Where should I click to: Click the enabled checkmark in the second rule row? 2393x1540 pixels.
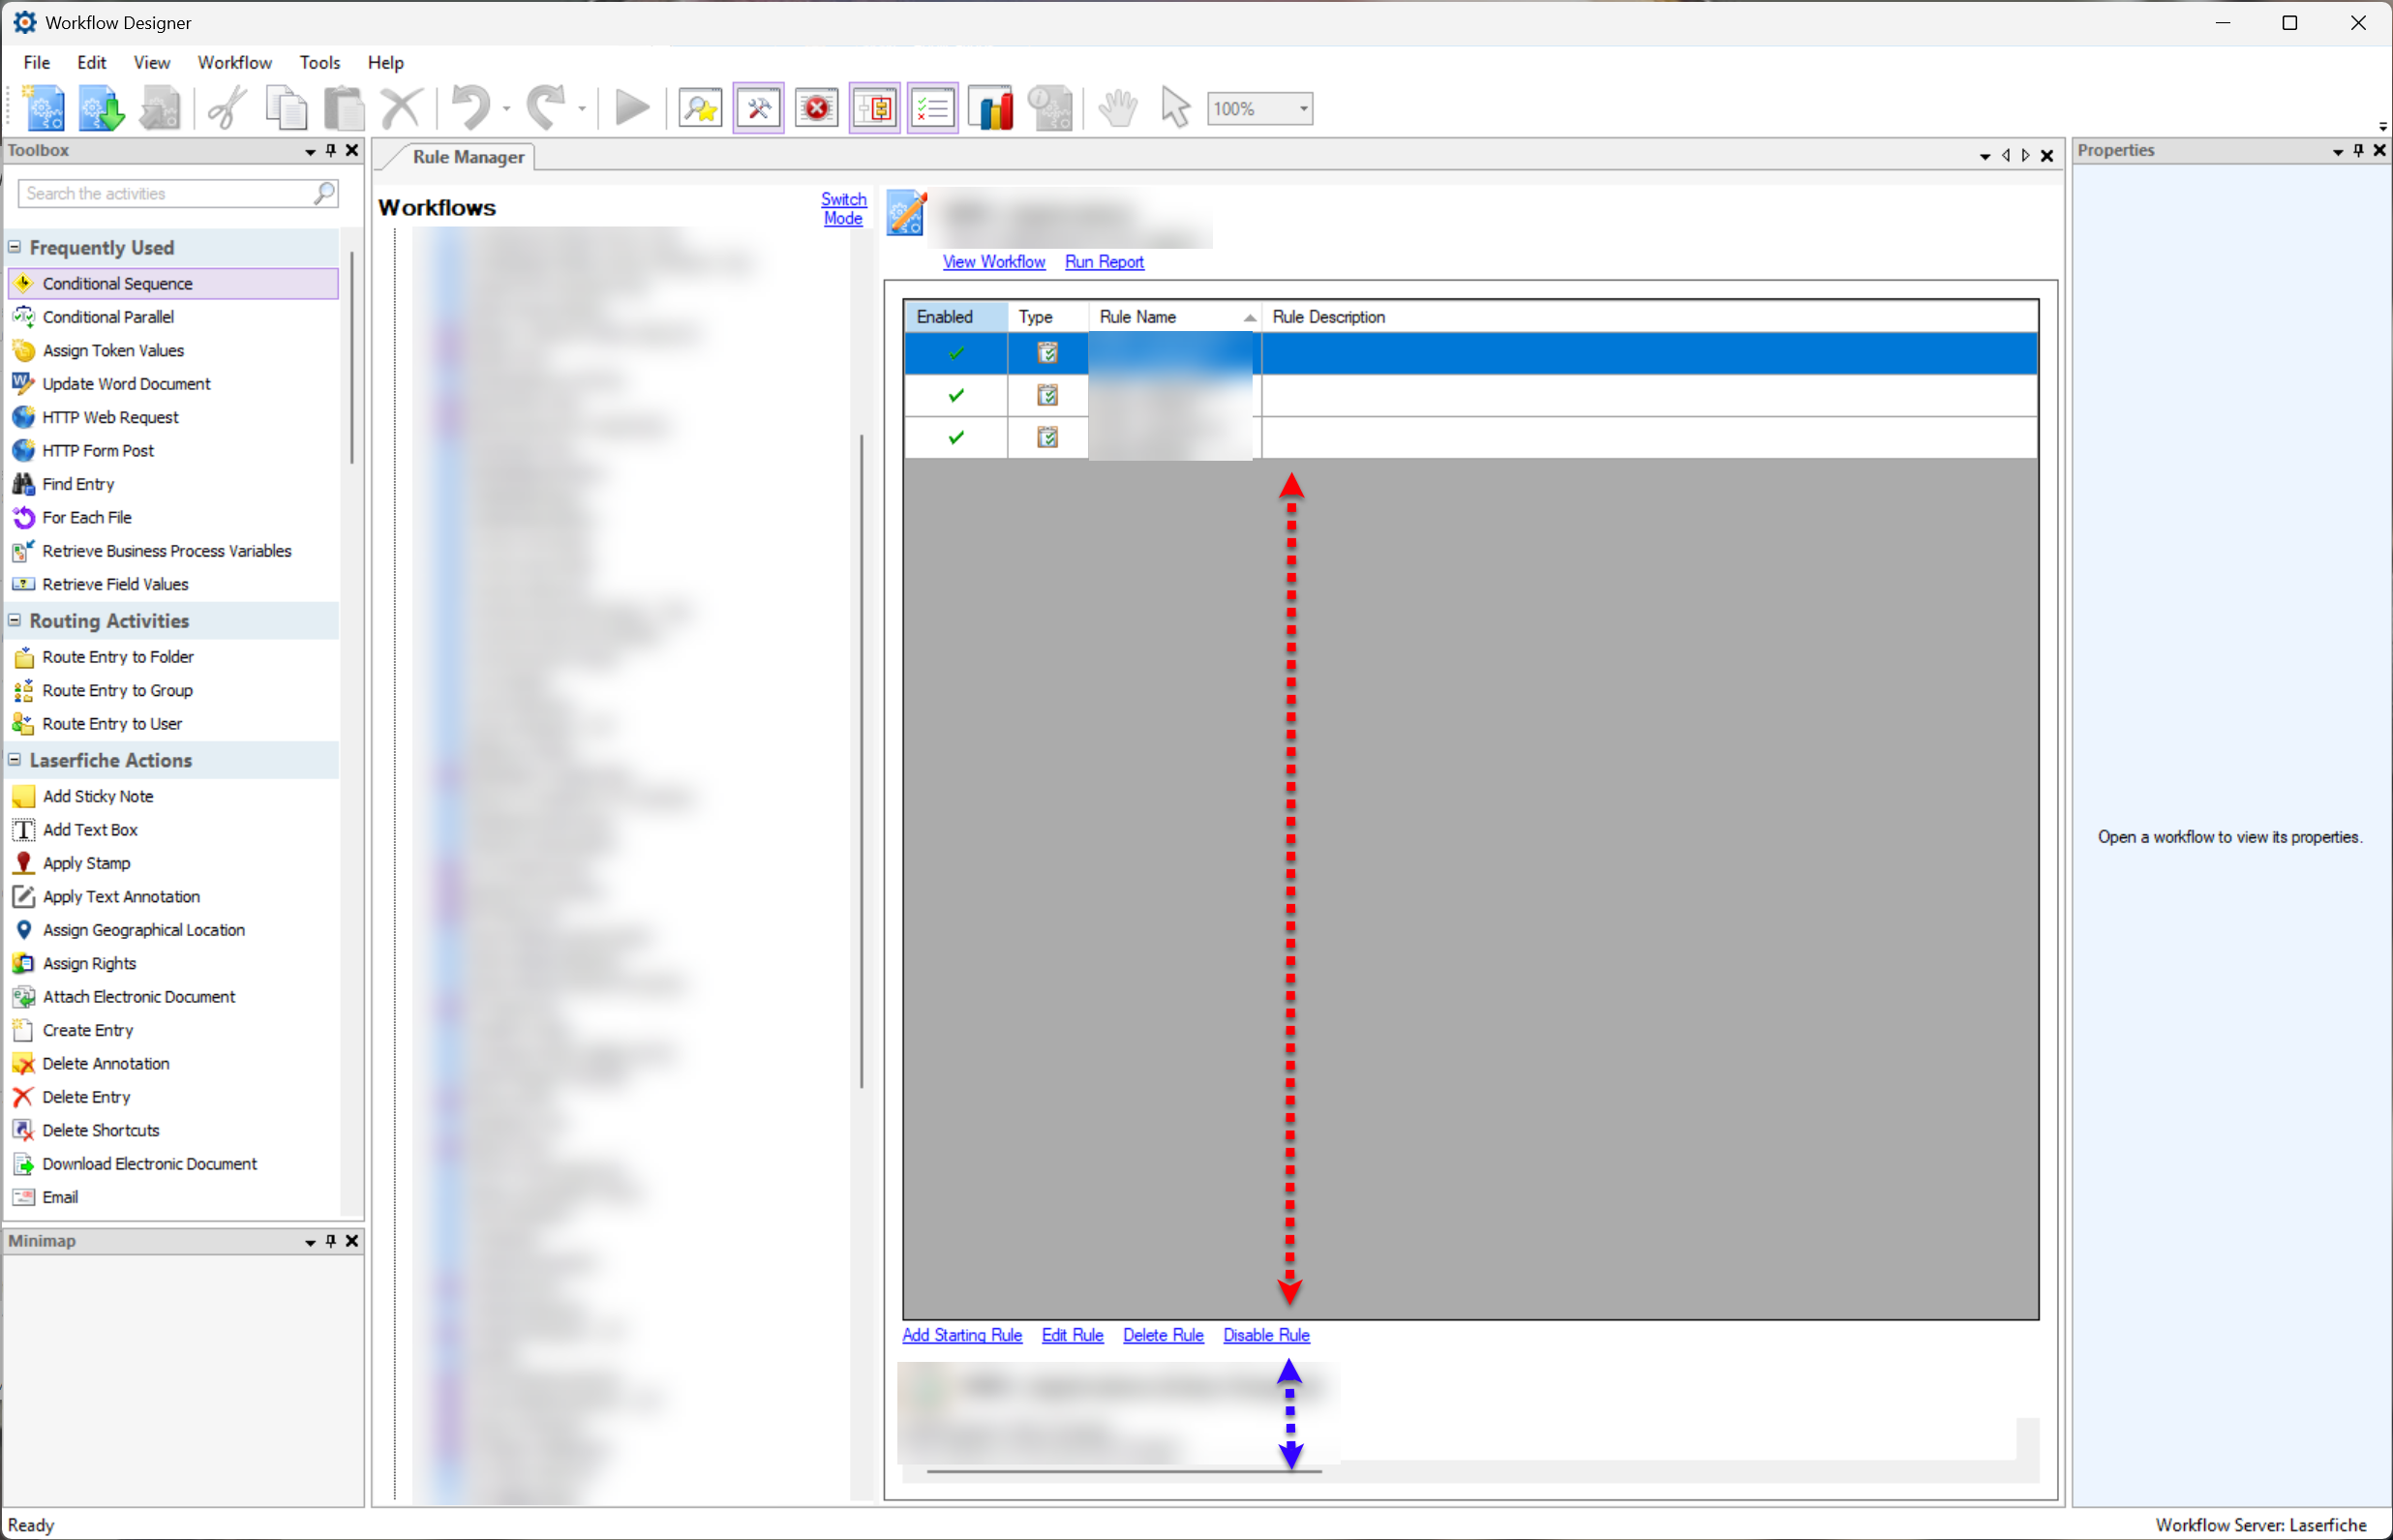pos(956,395)
